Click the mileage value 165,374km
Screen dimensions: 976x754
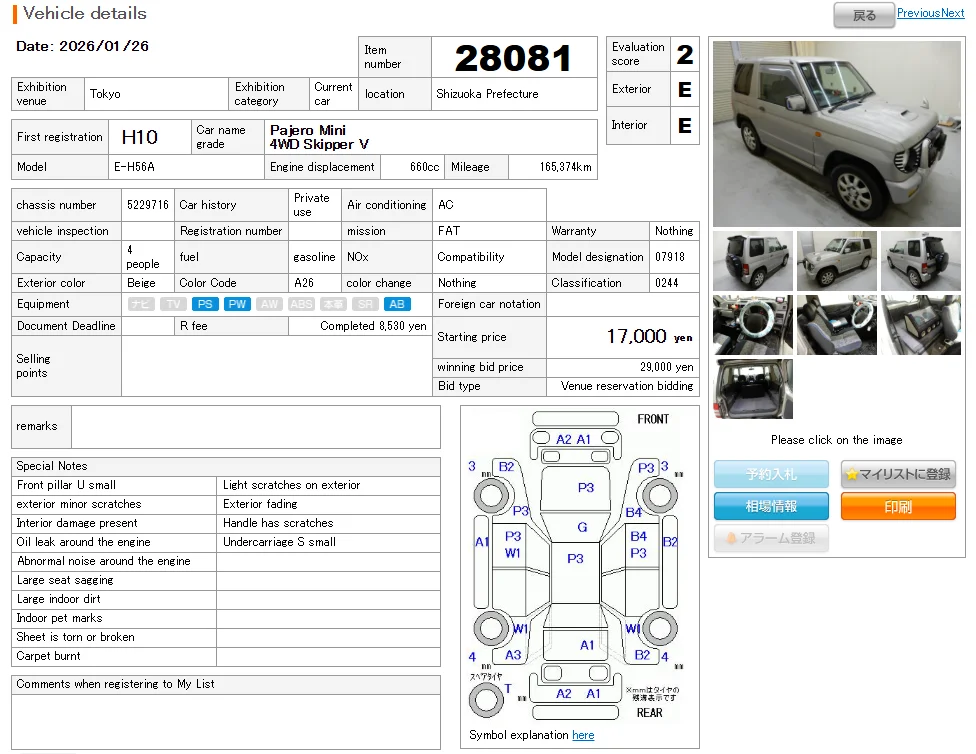565,167
